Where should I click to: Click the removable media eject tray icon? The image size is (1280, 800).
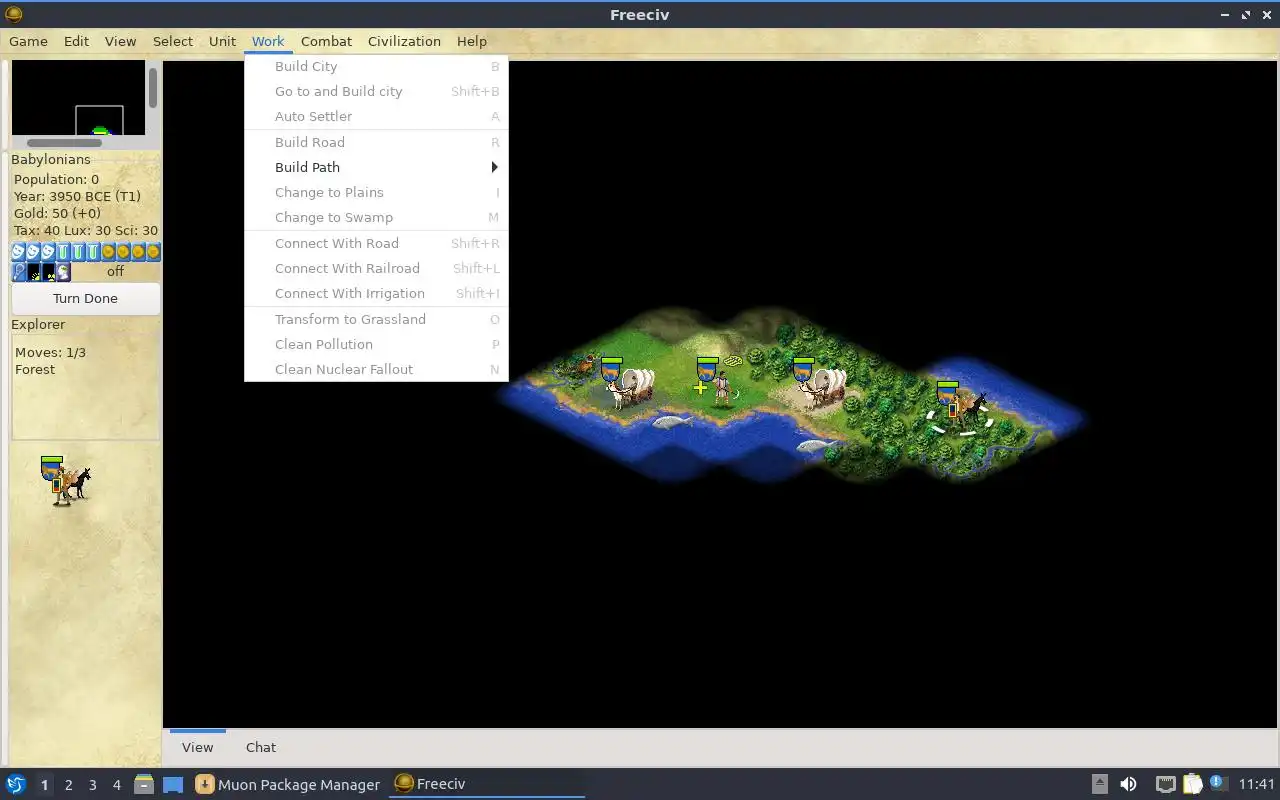click(1099, 784)
